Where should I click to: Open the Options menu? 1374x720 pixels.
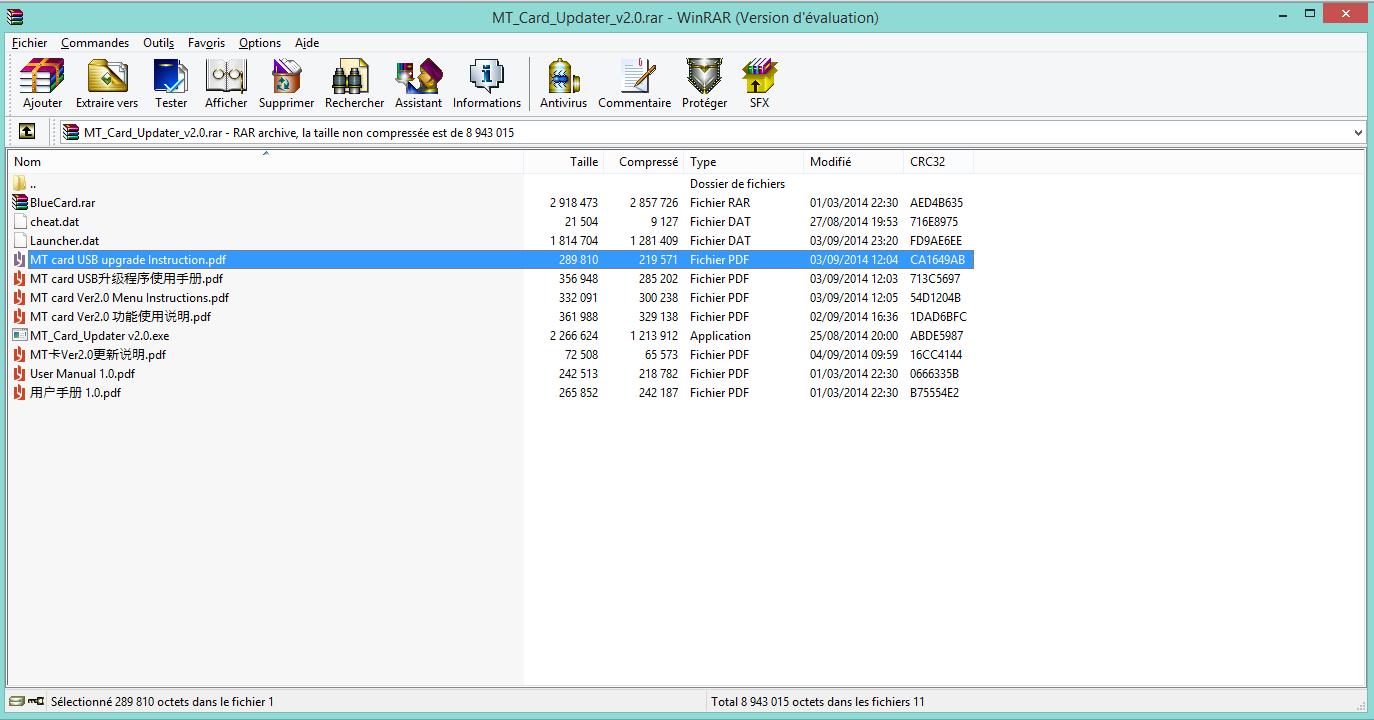[x=260, y=43]
